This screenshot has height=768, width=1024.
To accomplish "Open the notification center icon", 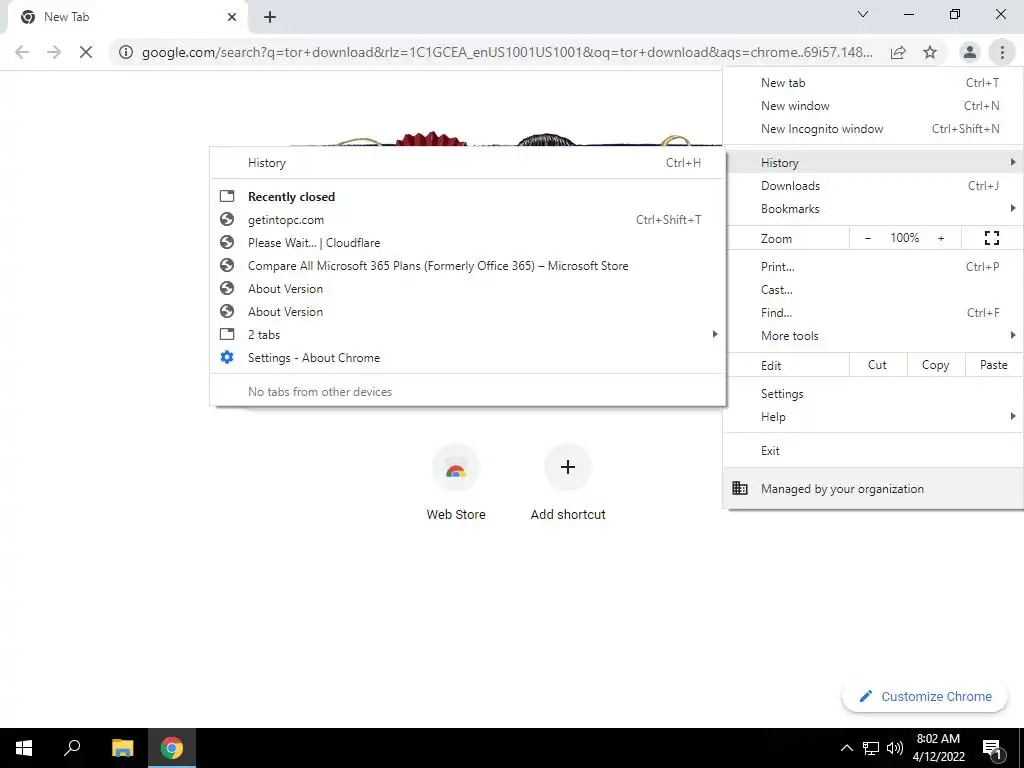I will 992,749.
